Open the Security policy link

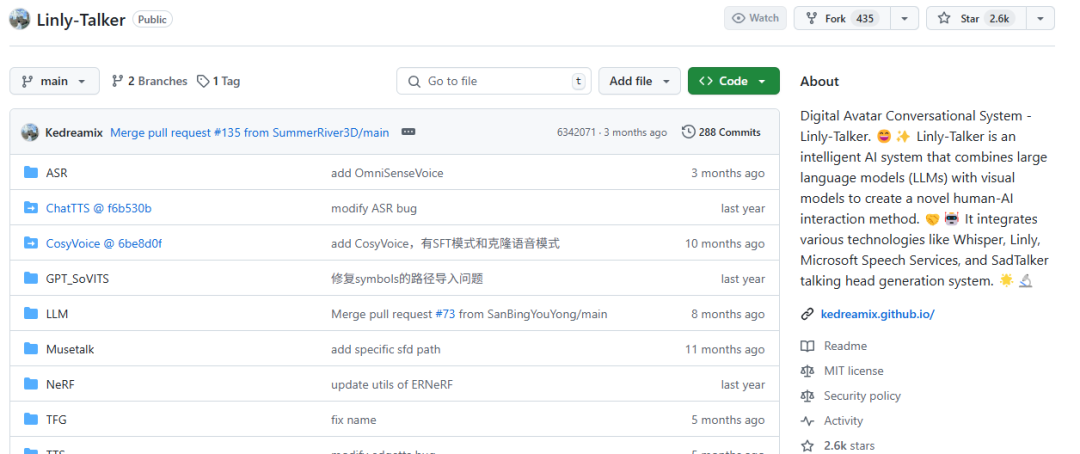coord(862,395)
